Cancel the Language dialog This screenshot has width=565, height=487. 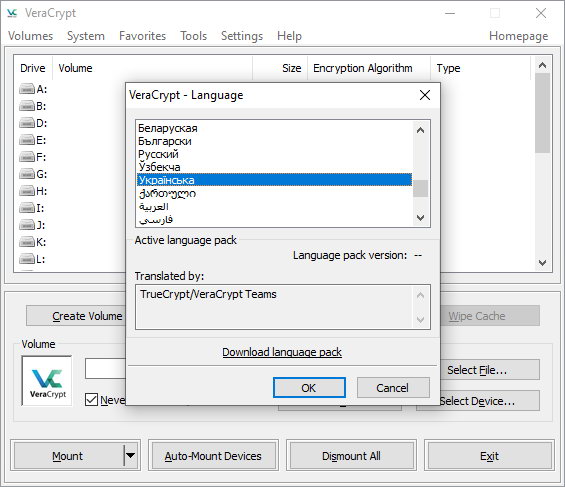tap(393, 388)
